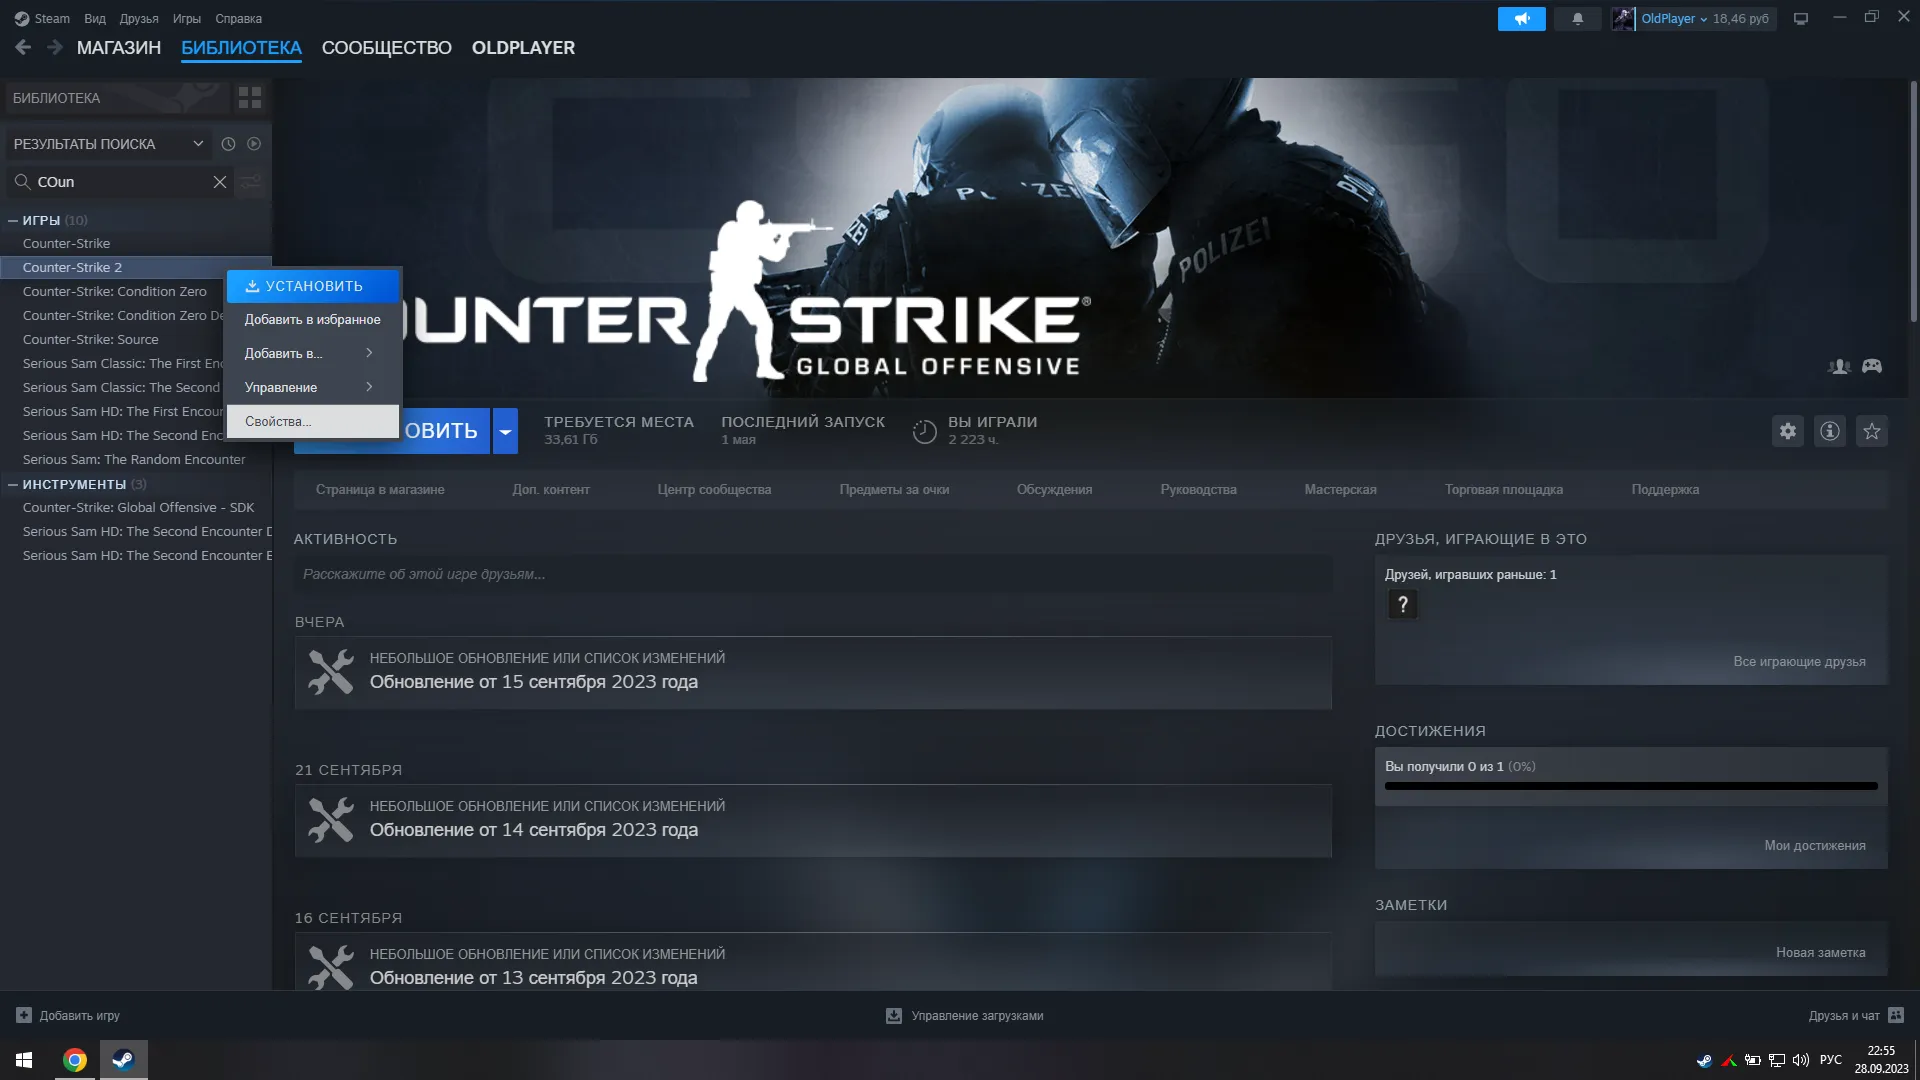Show ready-to-play games filter icon
This screenshot has width=1920, height=1080.
254,144
